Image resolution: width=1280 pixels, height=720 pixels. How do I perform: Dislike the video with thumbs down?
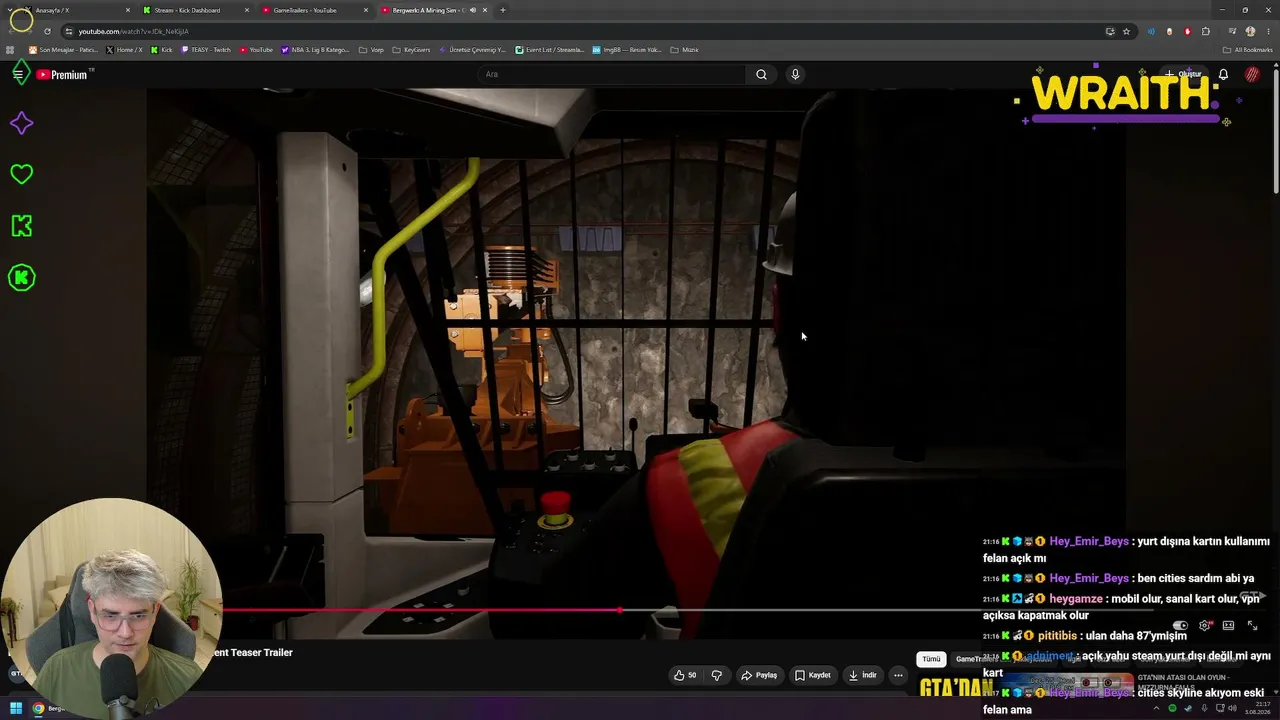tap(716, 675)
